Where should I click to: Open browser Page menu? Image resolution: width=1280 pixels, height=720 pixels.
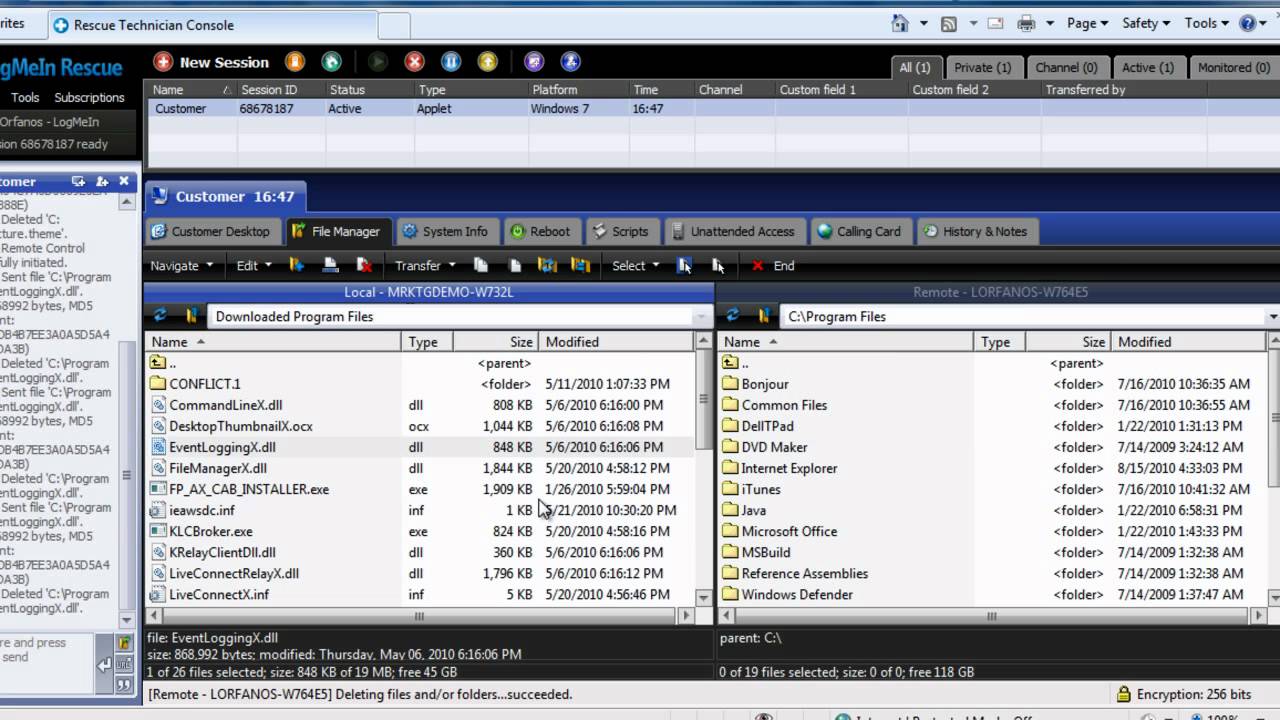[1088, 23]
